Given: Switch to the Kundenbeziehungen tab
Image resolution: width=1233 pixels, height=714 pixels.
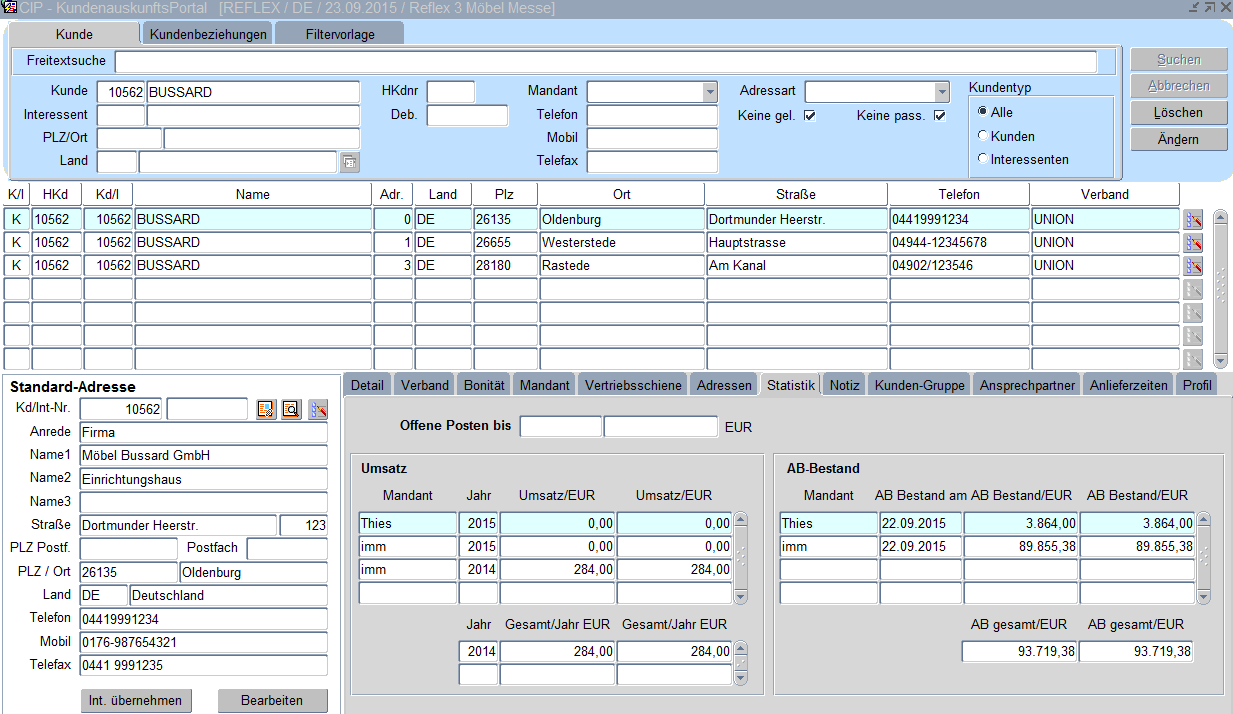Looking at the screenshot, I should coord(208,34).
